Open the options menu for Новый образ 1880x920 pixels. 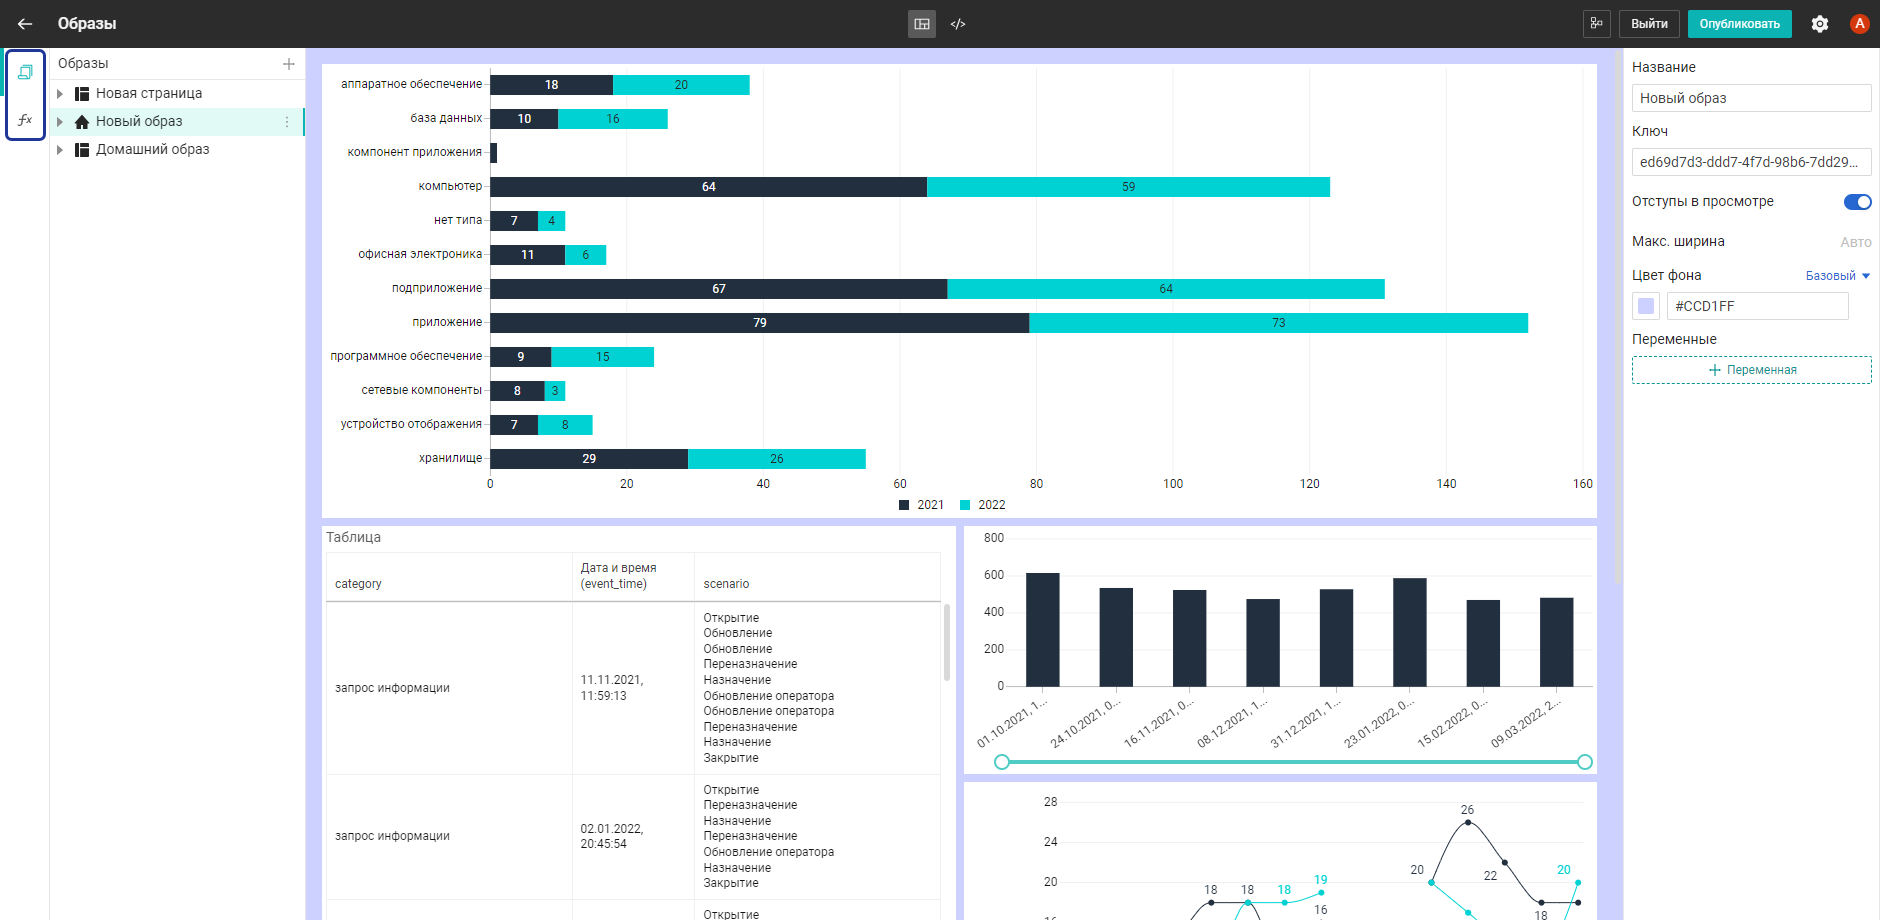pyautogui.click(x=287, y=122)
